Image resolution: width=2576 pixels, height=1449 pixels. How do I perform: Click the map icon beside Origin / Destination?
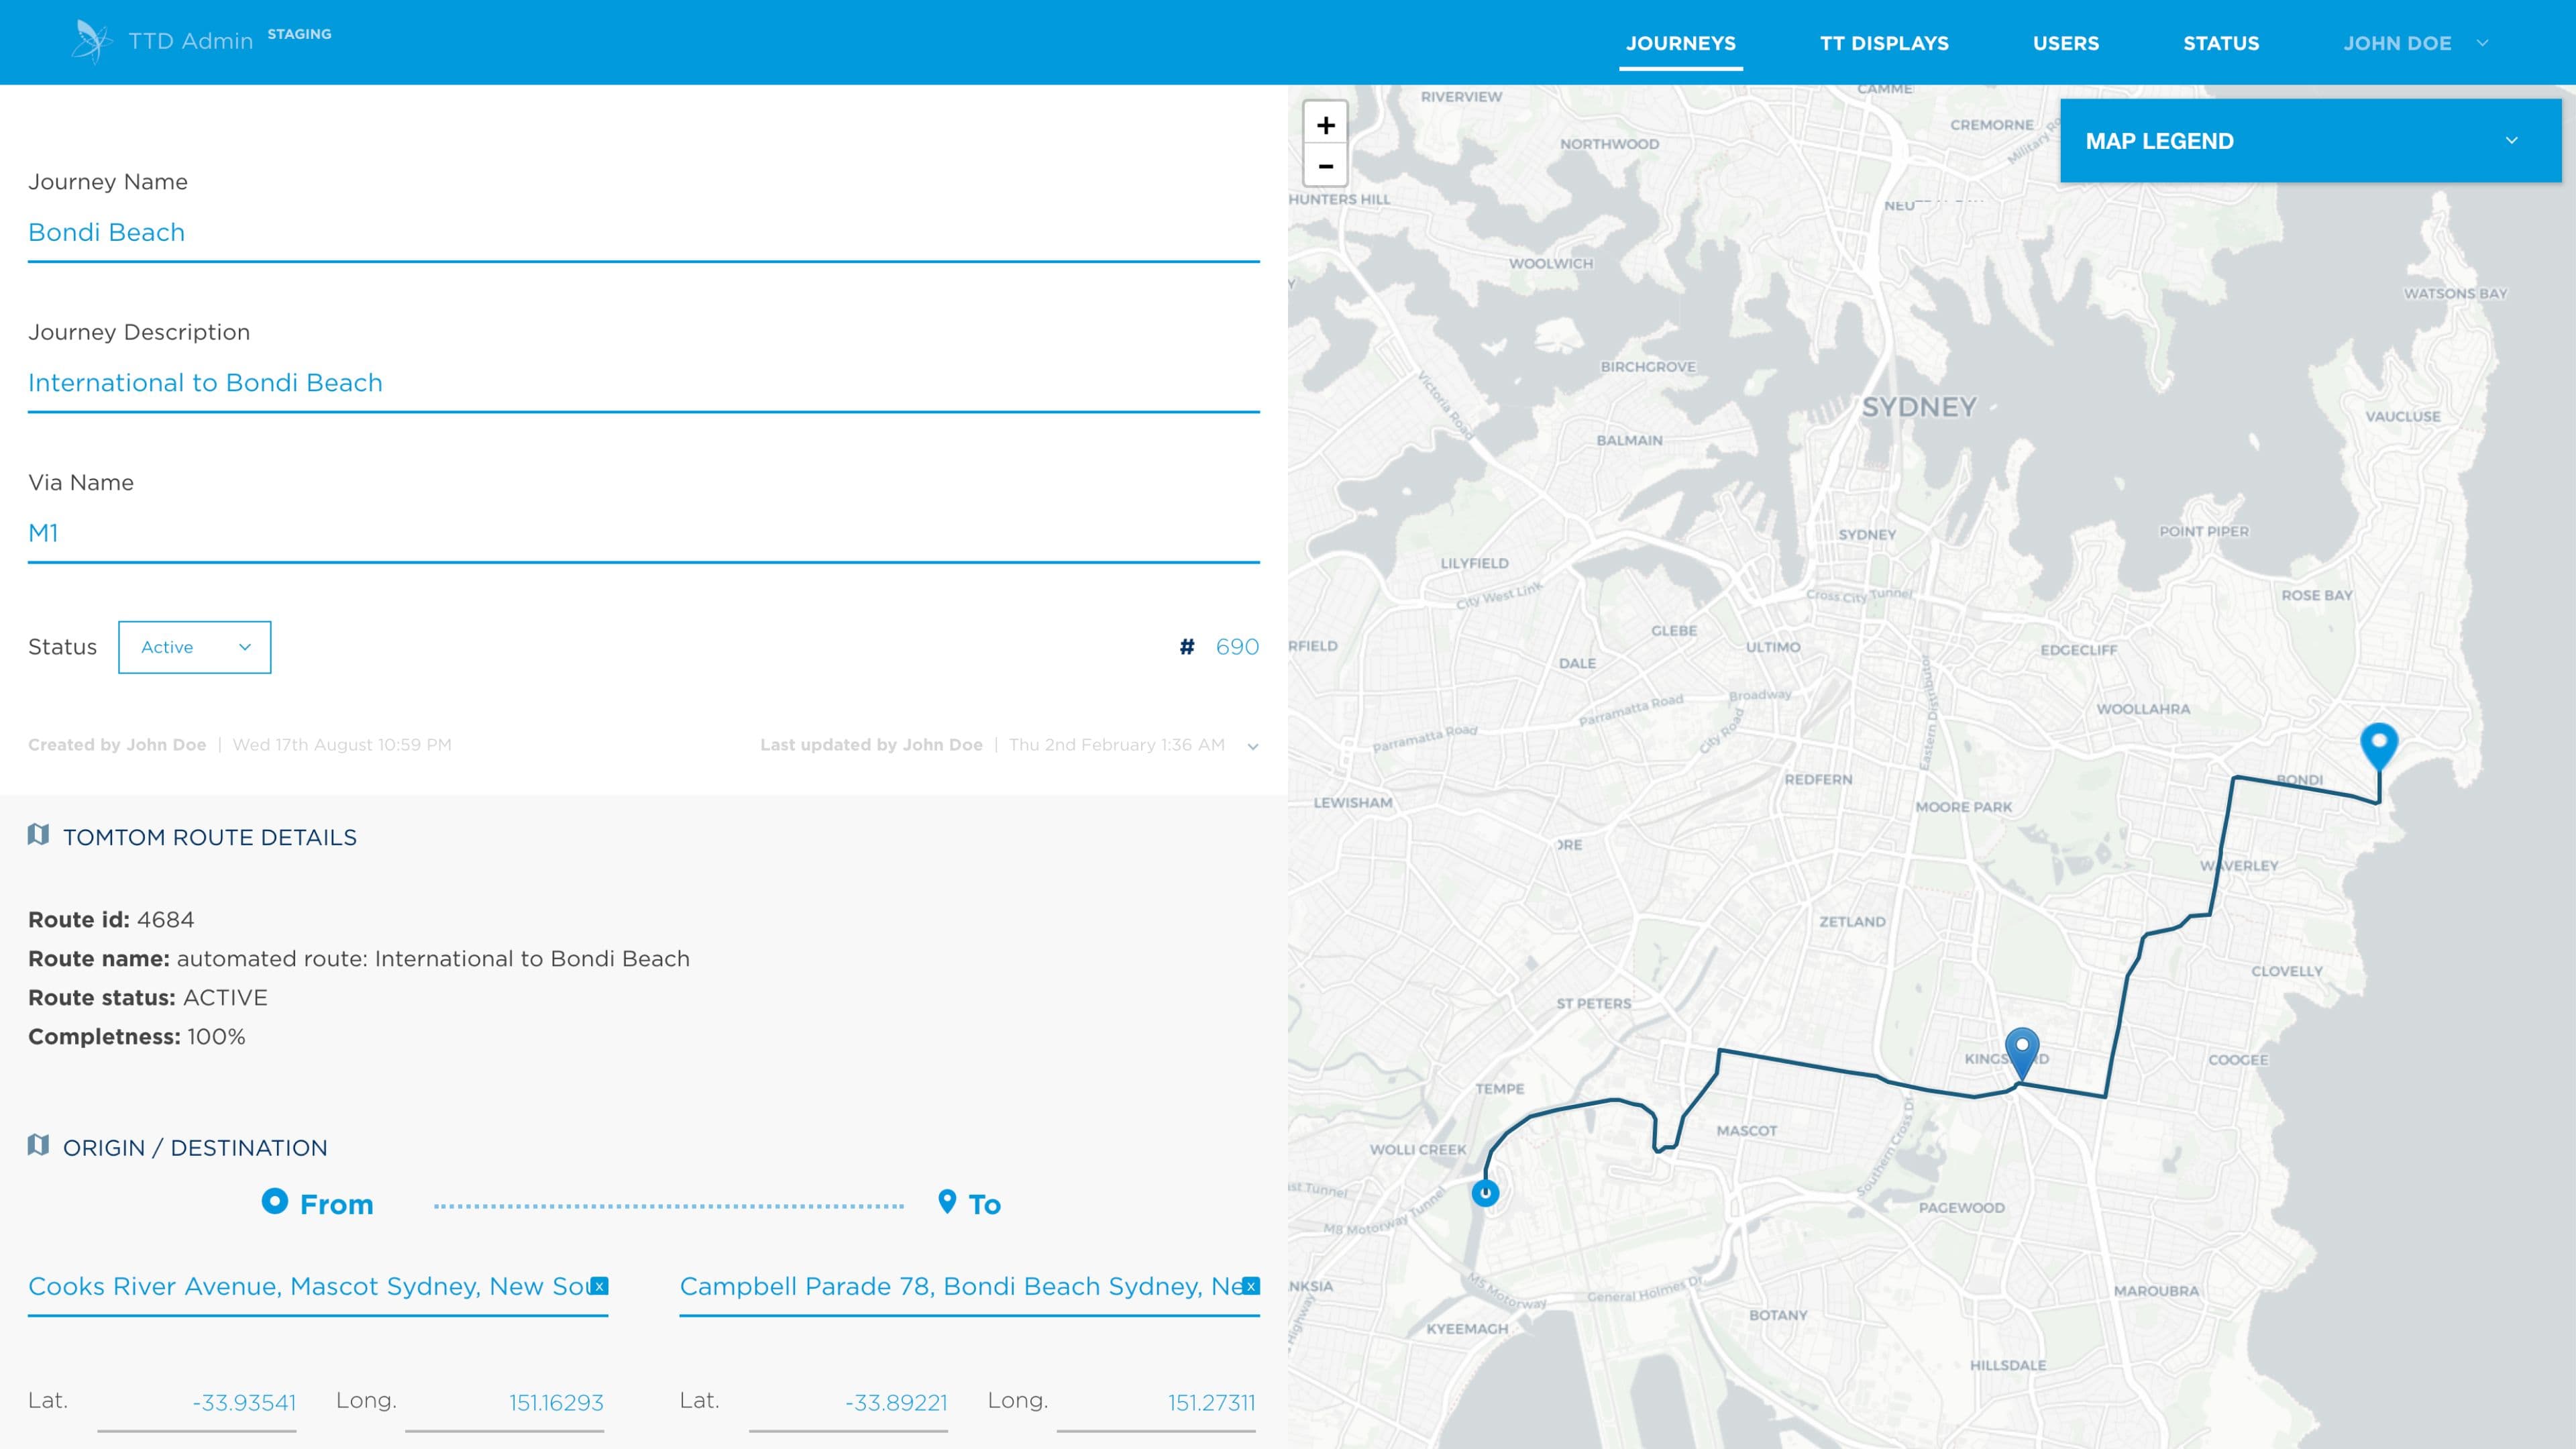pyautogui.click(x=39, y=1145)
